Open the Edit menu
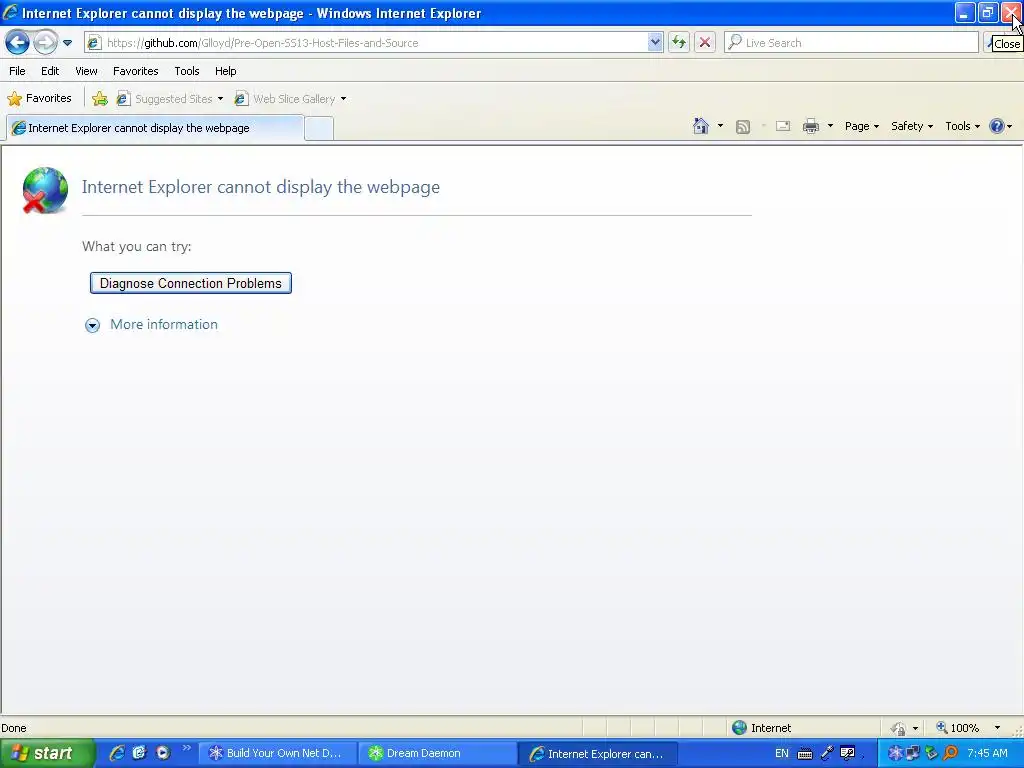Viewport: 1024px width, 768px height. tap(50, 71)
